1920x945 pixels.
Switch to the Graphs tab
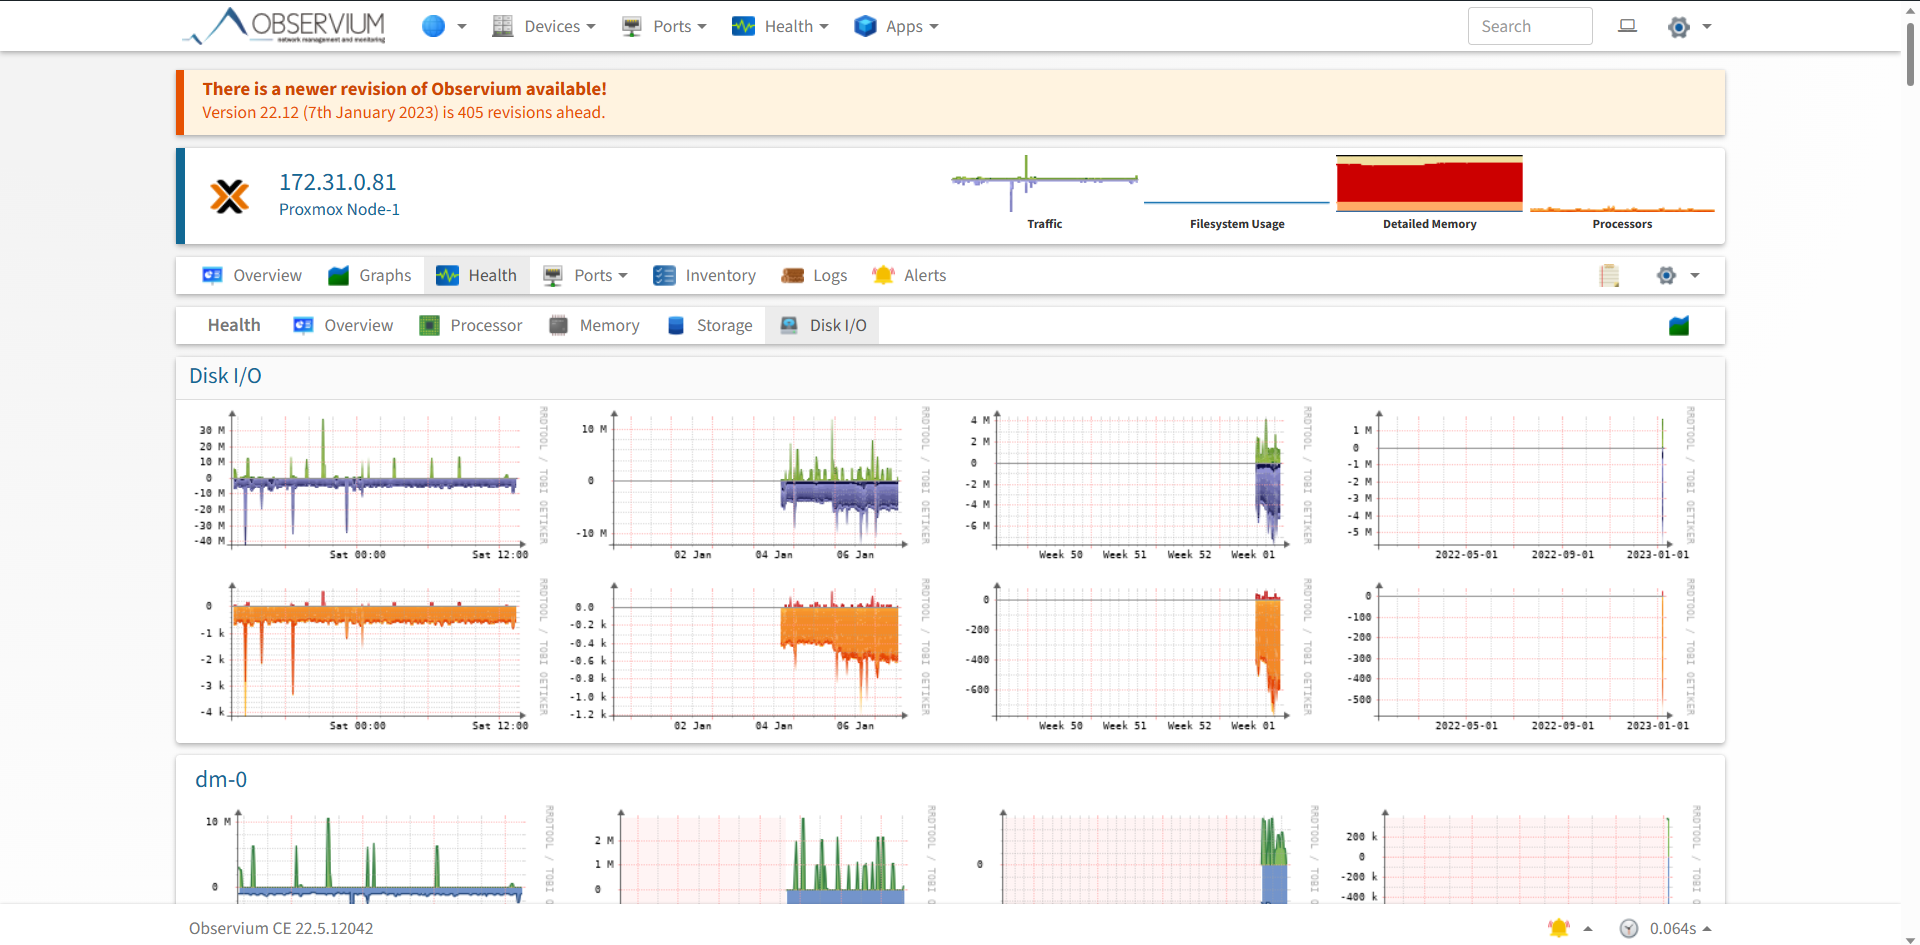370,275
